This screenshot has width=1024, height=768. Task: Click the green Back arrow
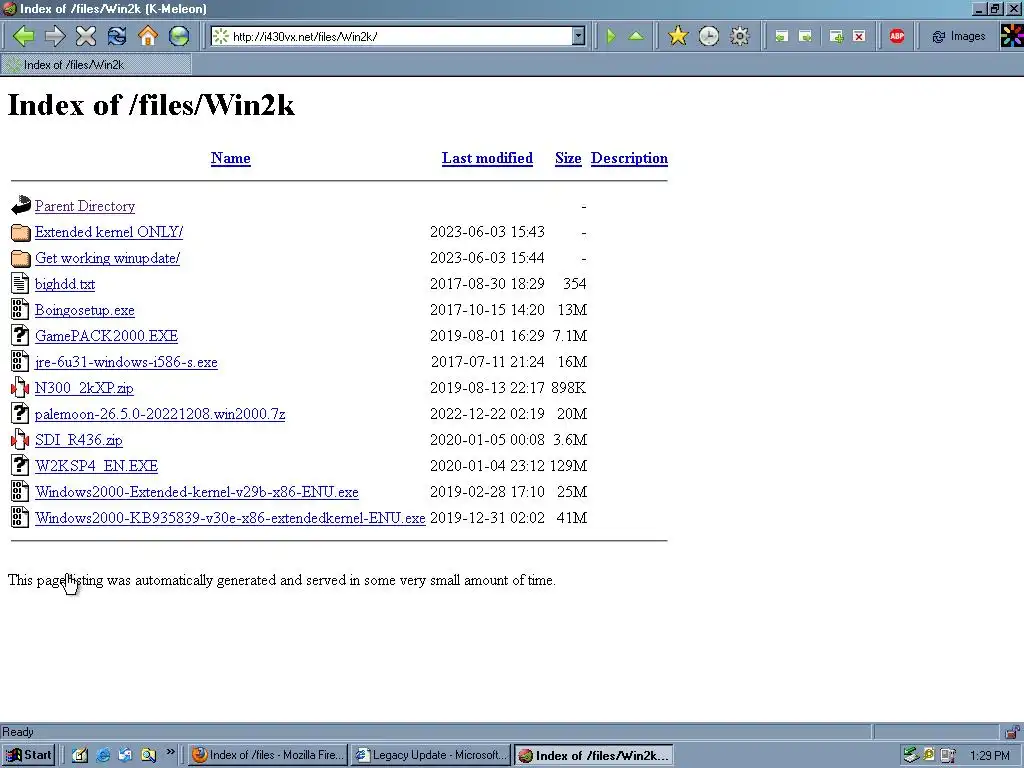click(x=24, y=37)
